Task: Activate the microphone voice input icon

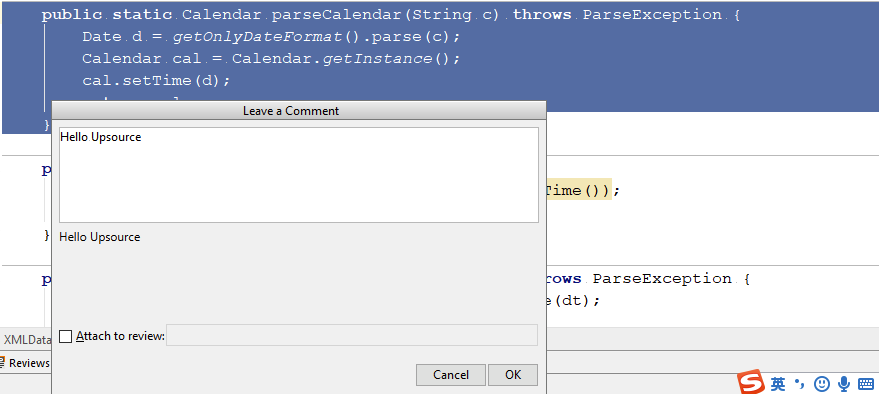Action: pos(844,384)
